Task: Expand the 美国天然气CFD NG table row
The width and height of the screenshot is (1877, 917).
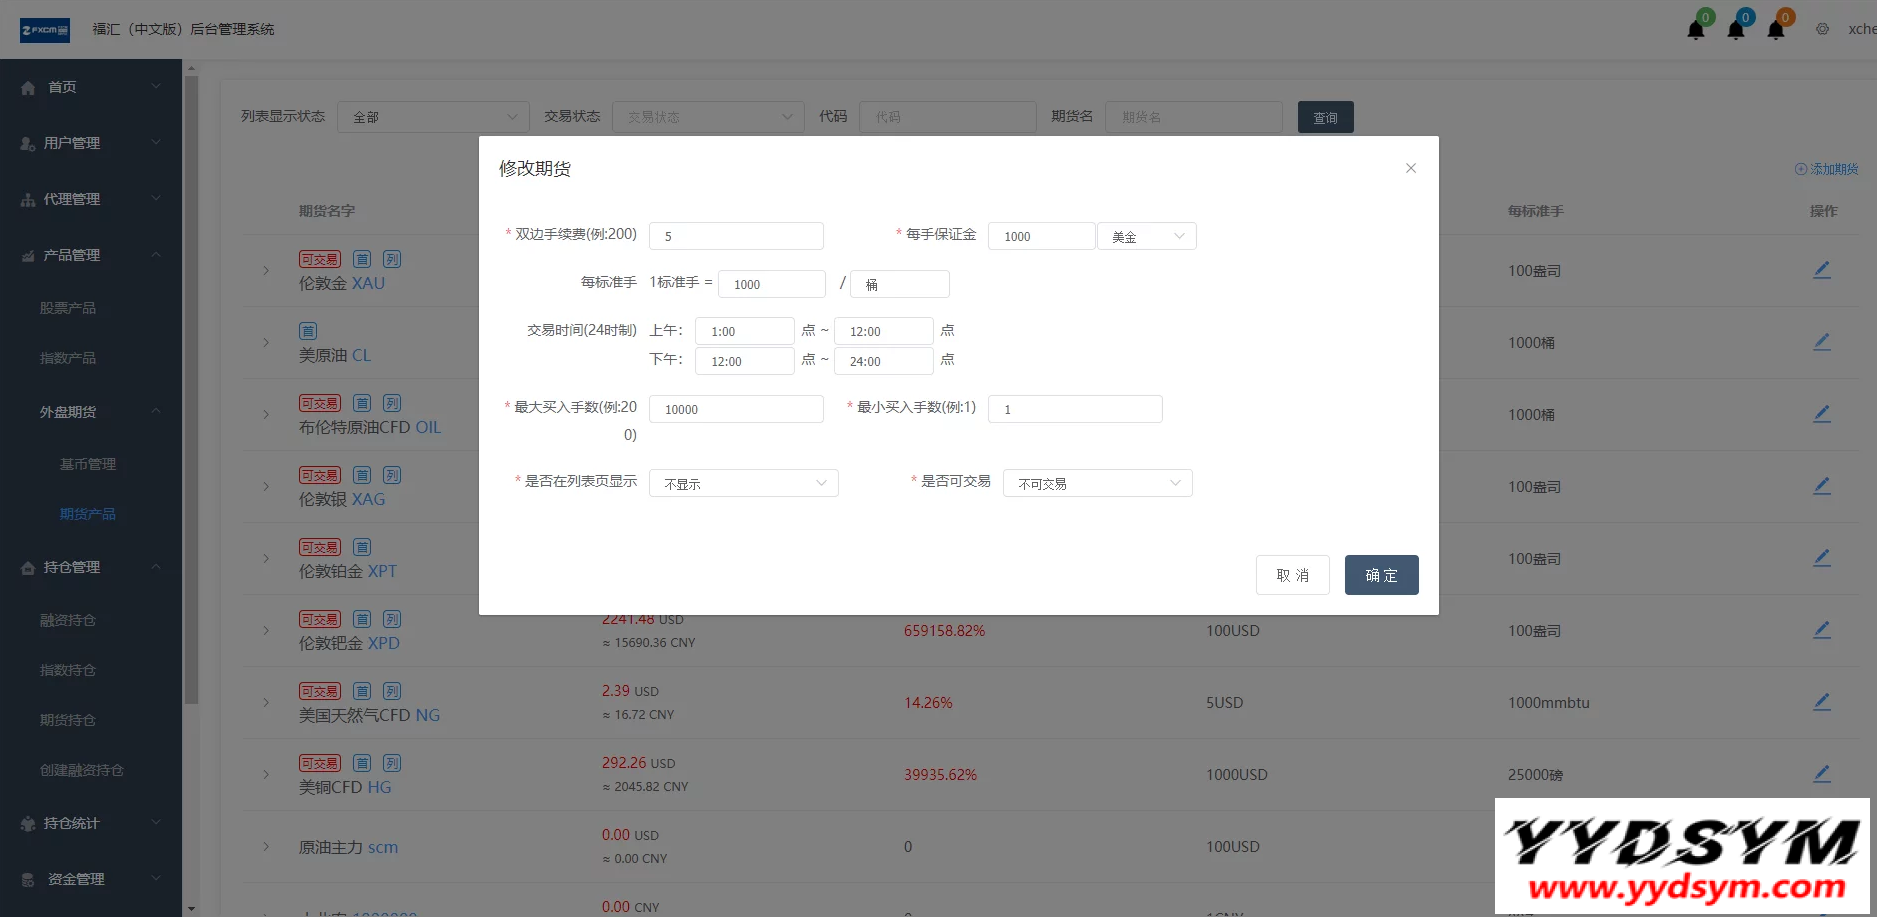Action: [x=266, y=703]
